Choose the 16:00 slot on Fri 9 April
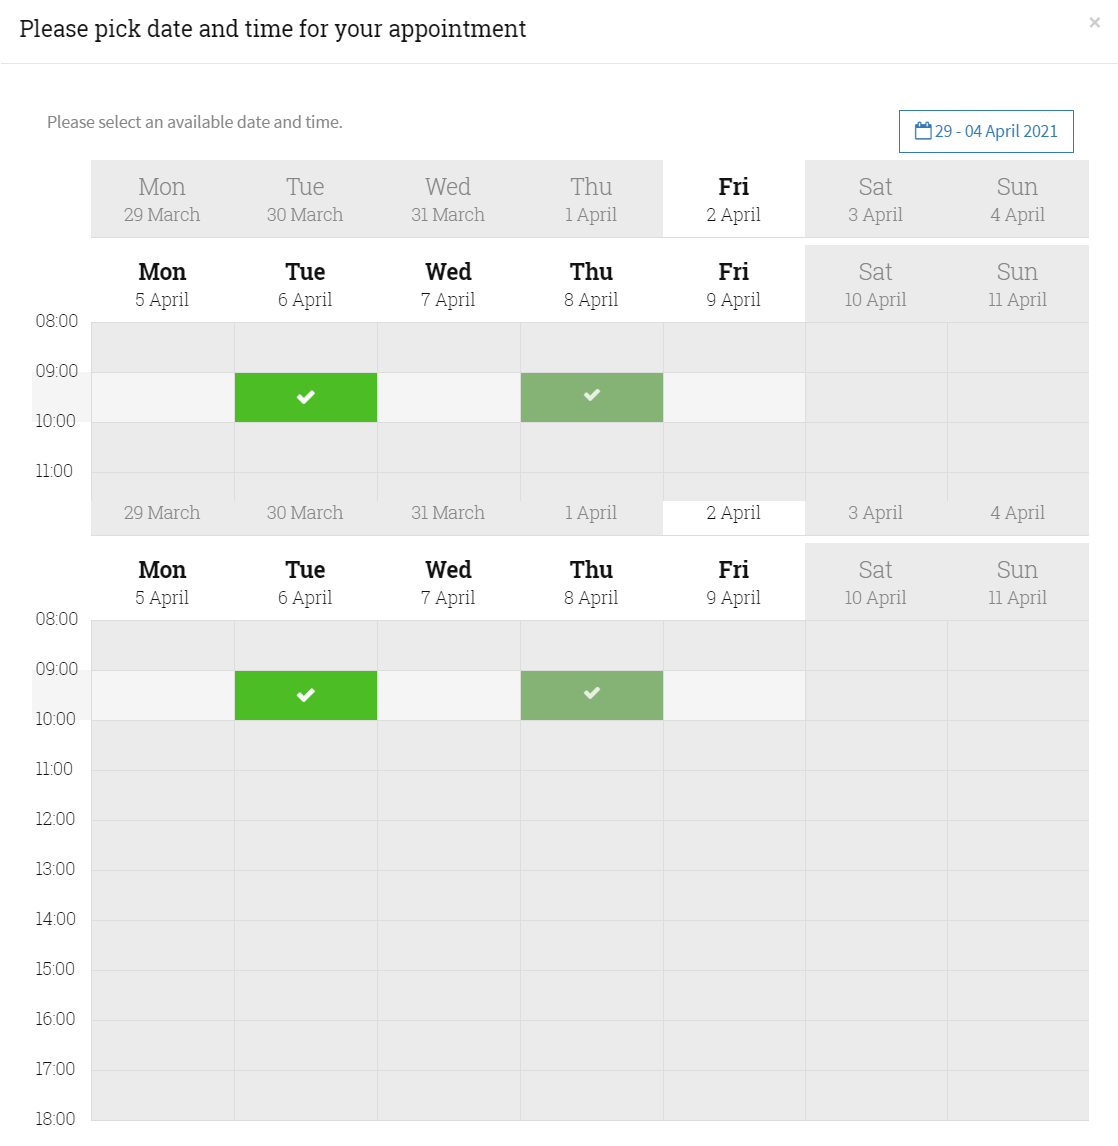Image resolution: width=1118 pixels, height=1146 pixels. click(733, 1045)
